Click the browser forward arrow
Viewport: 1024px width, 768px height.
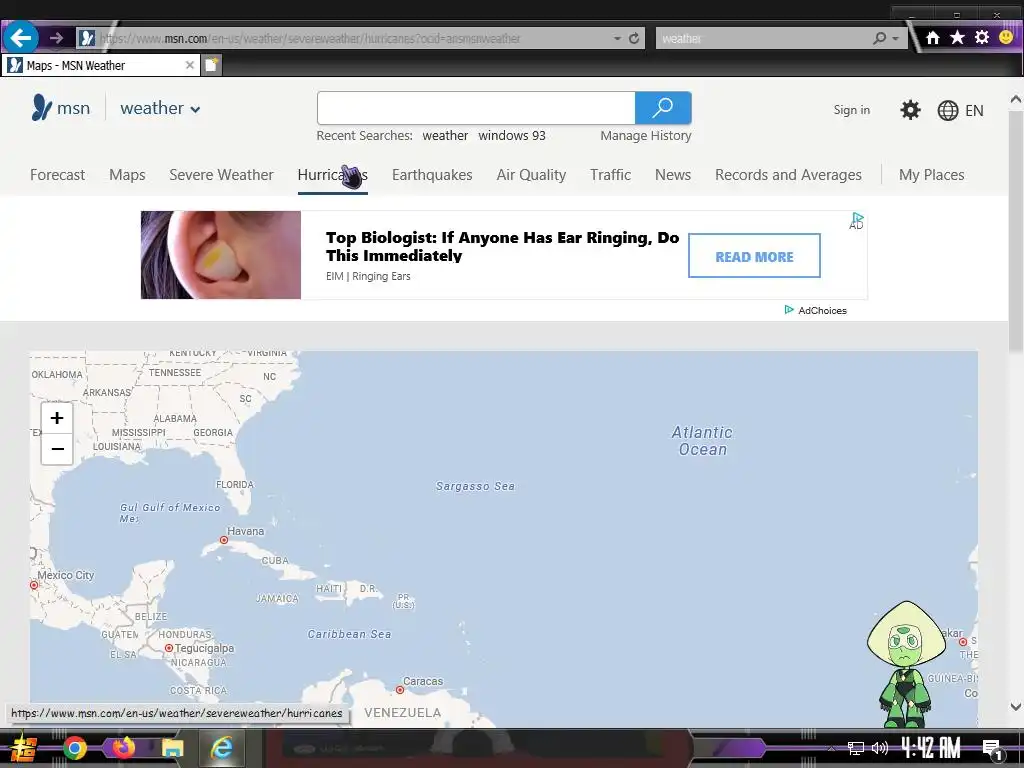tap(57, 39)
